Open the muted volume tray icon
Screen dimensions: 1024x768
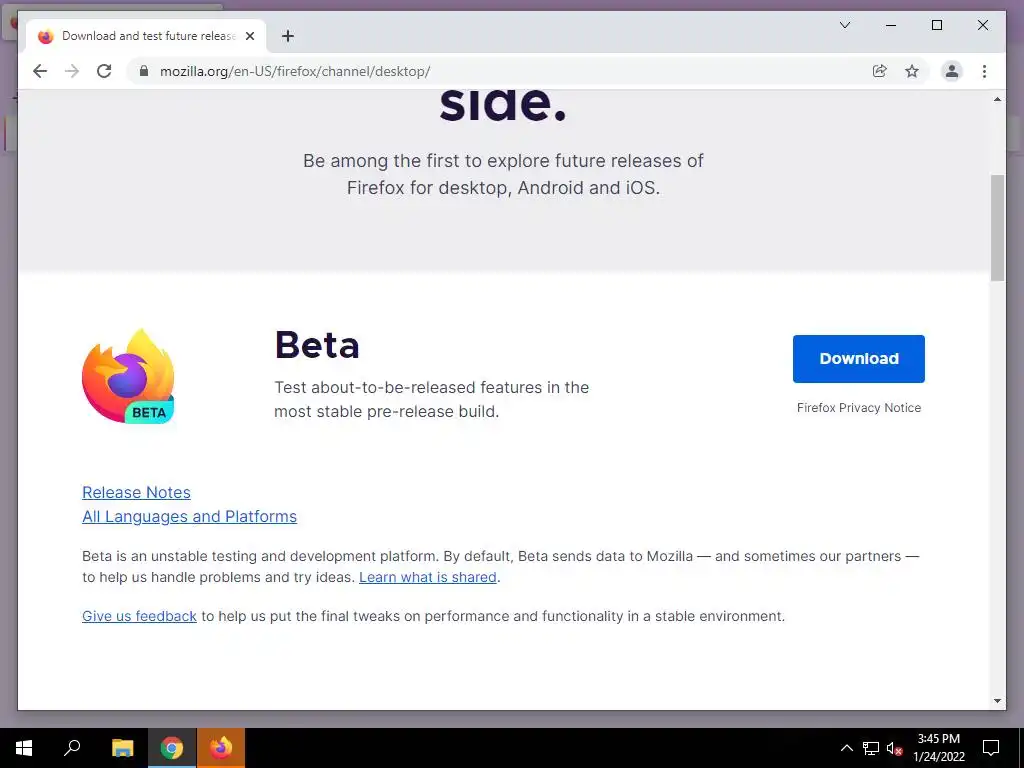click(x=895, y=748)
